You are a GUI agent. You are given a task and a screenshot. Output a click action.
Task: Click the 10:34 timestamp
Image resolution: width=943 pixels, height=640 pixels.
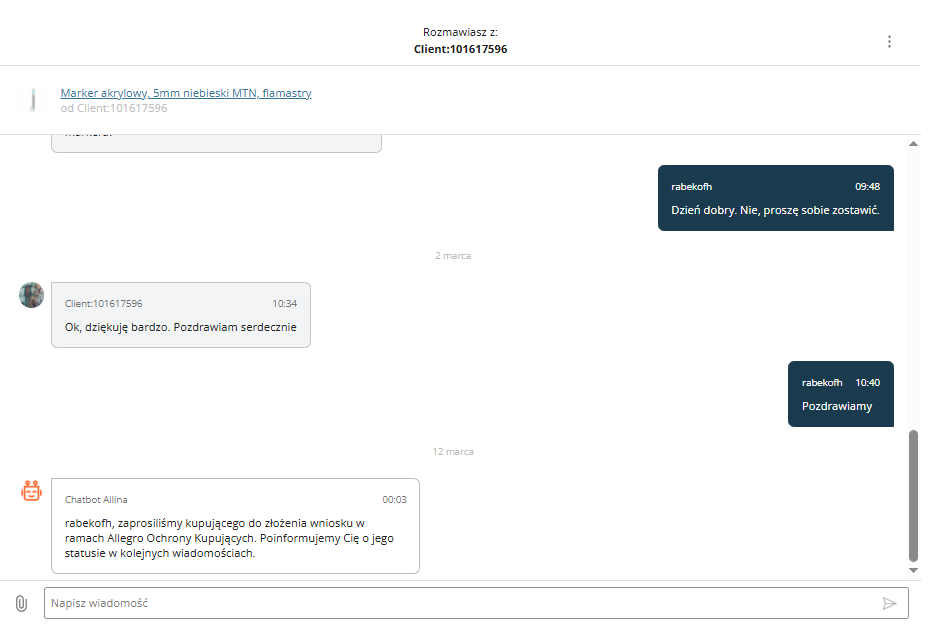pos(284,304)
